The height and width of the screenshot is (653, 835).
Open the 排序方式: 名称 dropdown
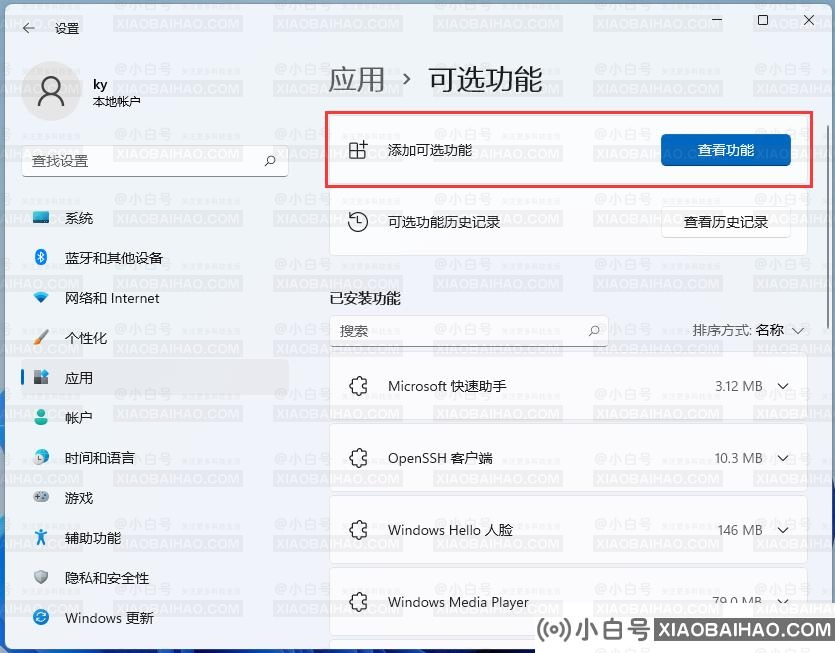[748, 330]
